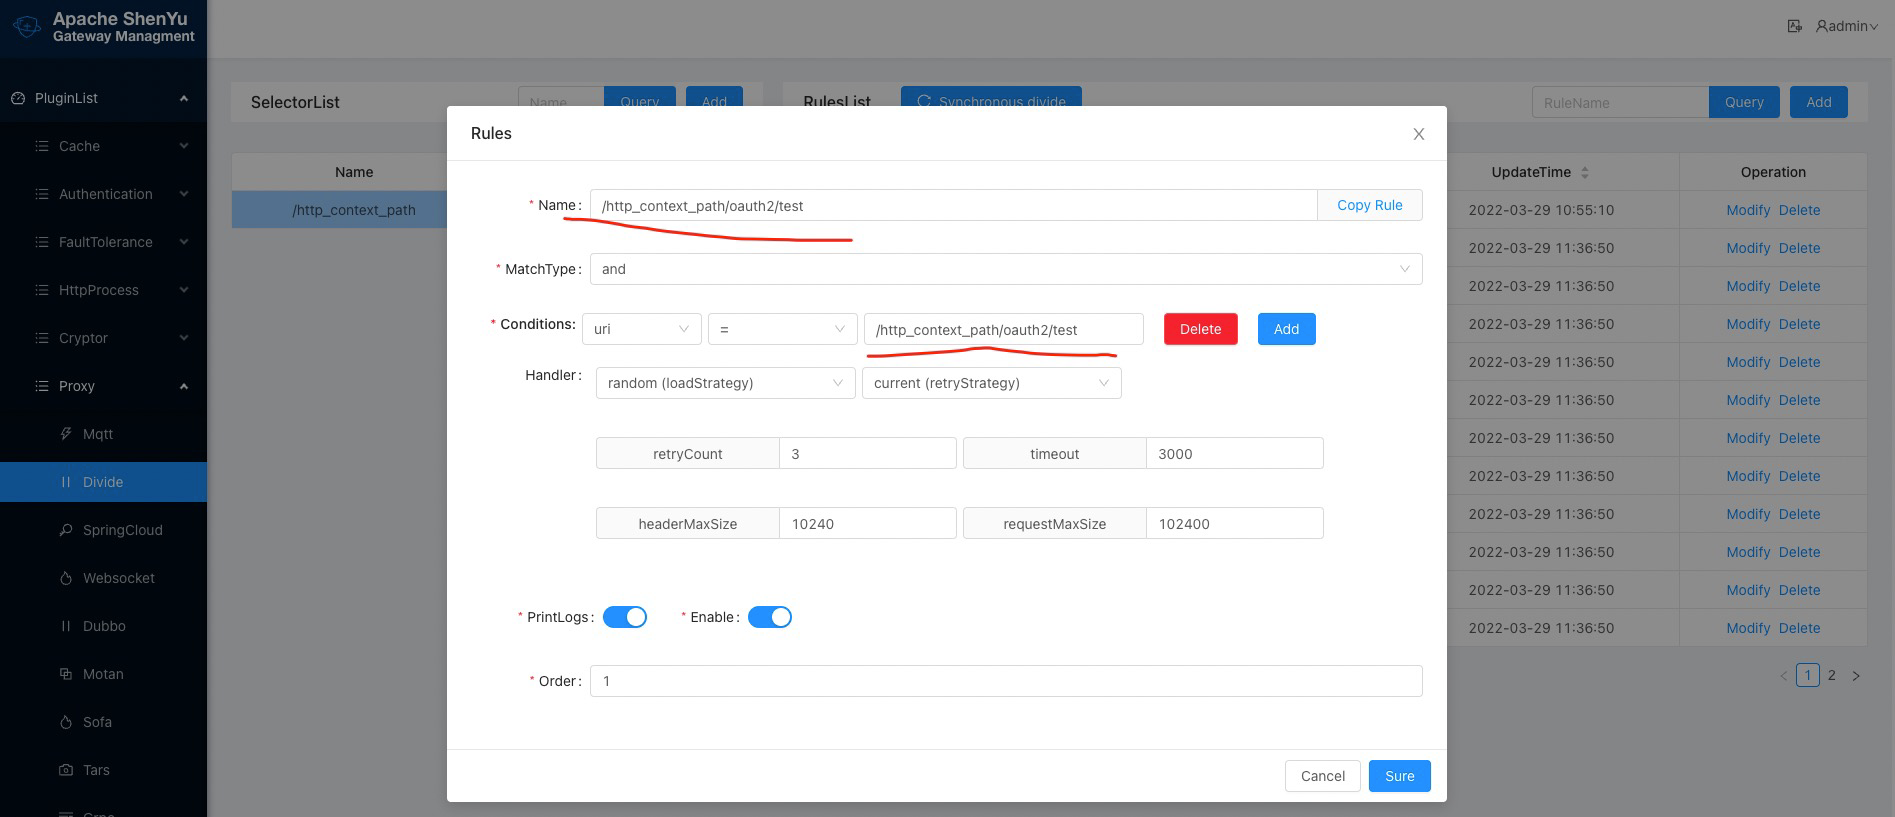This screenshot has width=1895, height=817.
Task: Click the Apache ShenYu logo icon
Action: (27, 27)
